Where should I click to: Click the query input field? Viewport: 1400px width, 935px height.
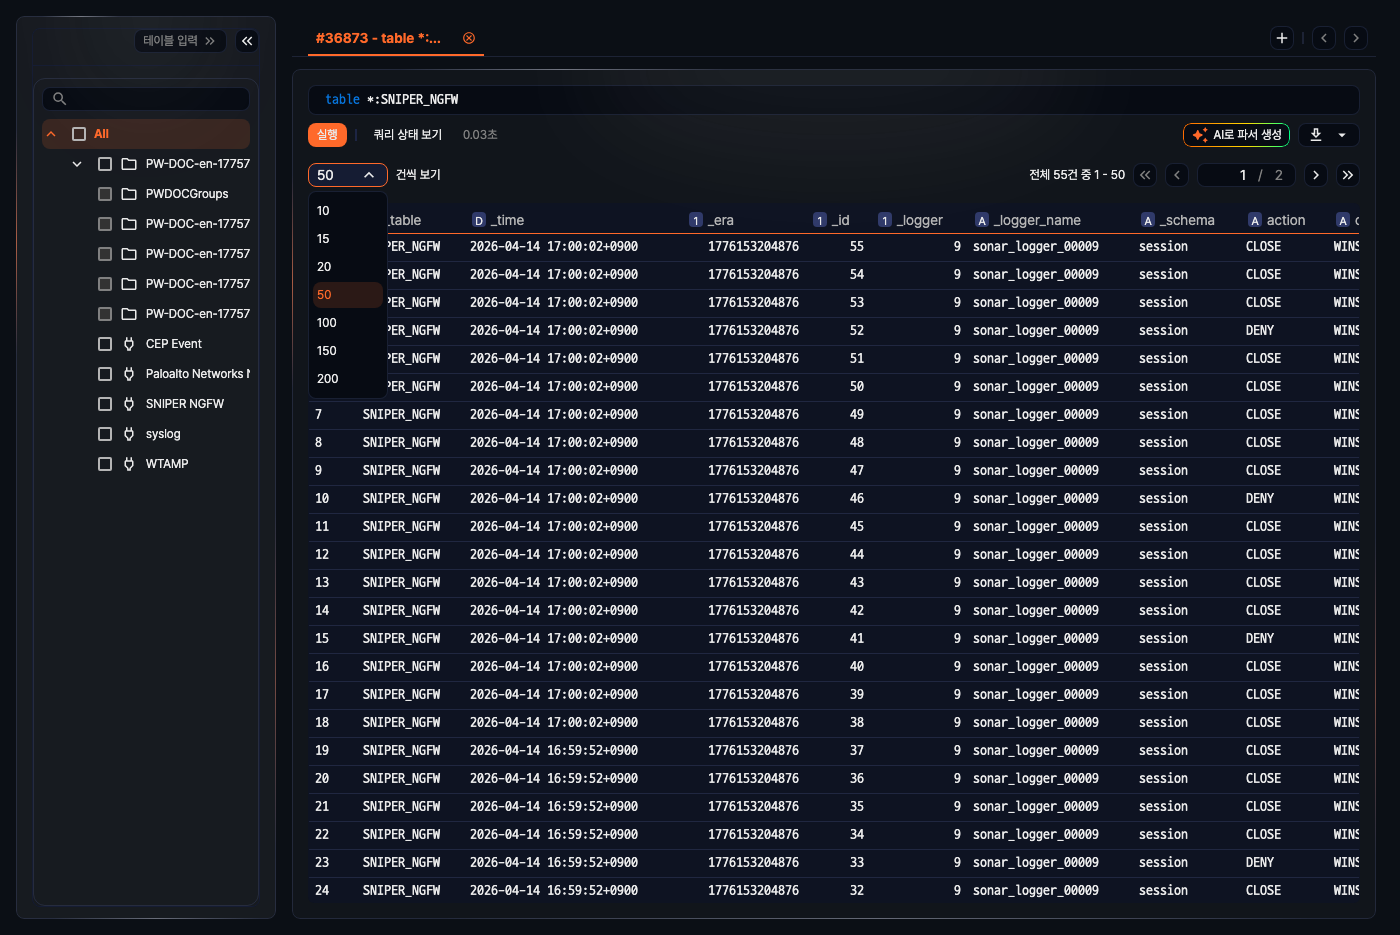(x=832, y=100)
